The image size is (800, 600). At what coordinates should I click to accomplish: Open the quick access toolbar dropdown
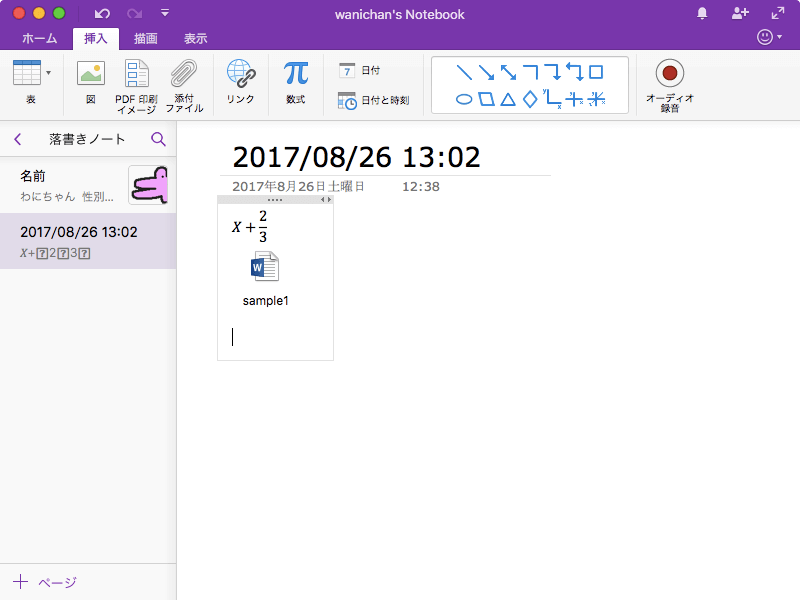pyautogui.click(x=165, y=13)
